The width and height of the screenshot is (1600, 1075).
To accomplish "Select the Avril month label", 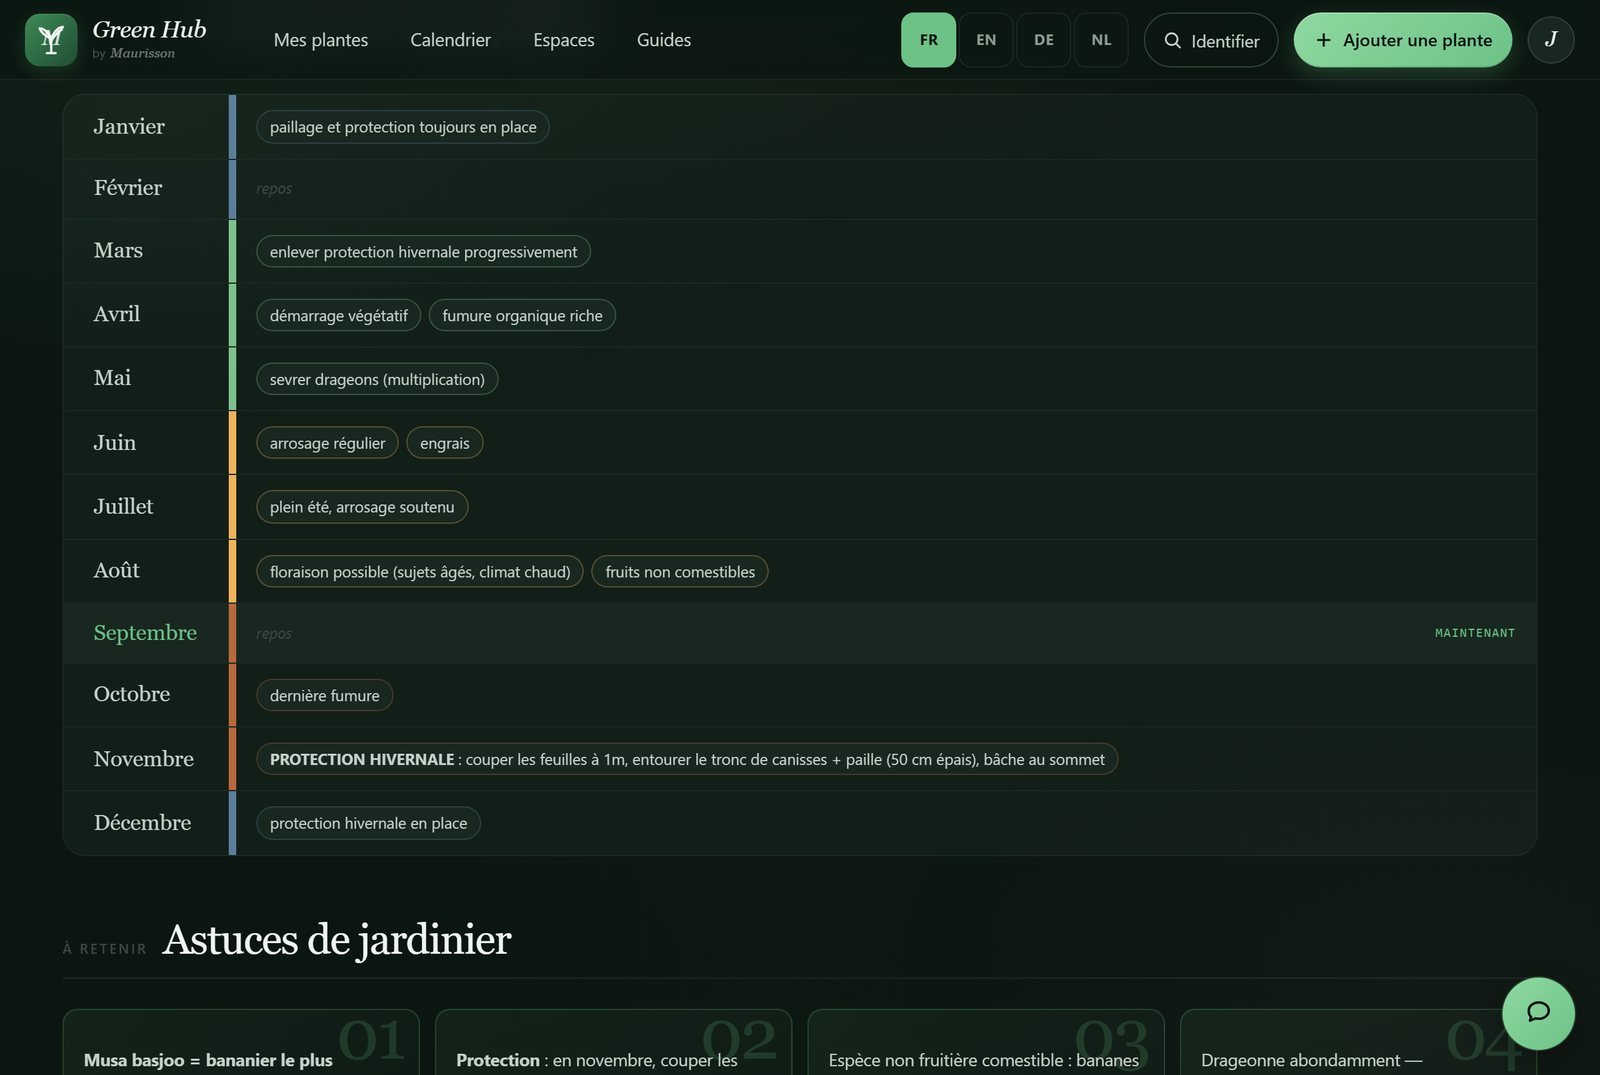I will tap(117, 315).
